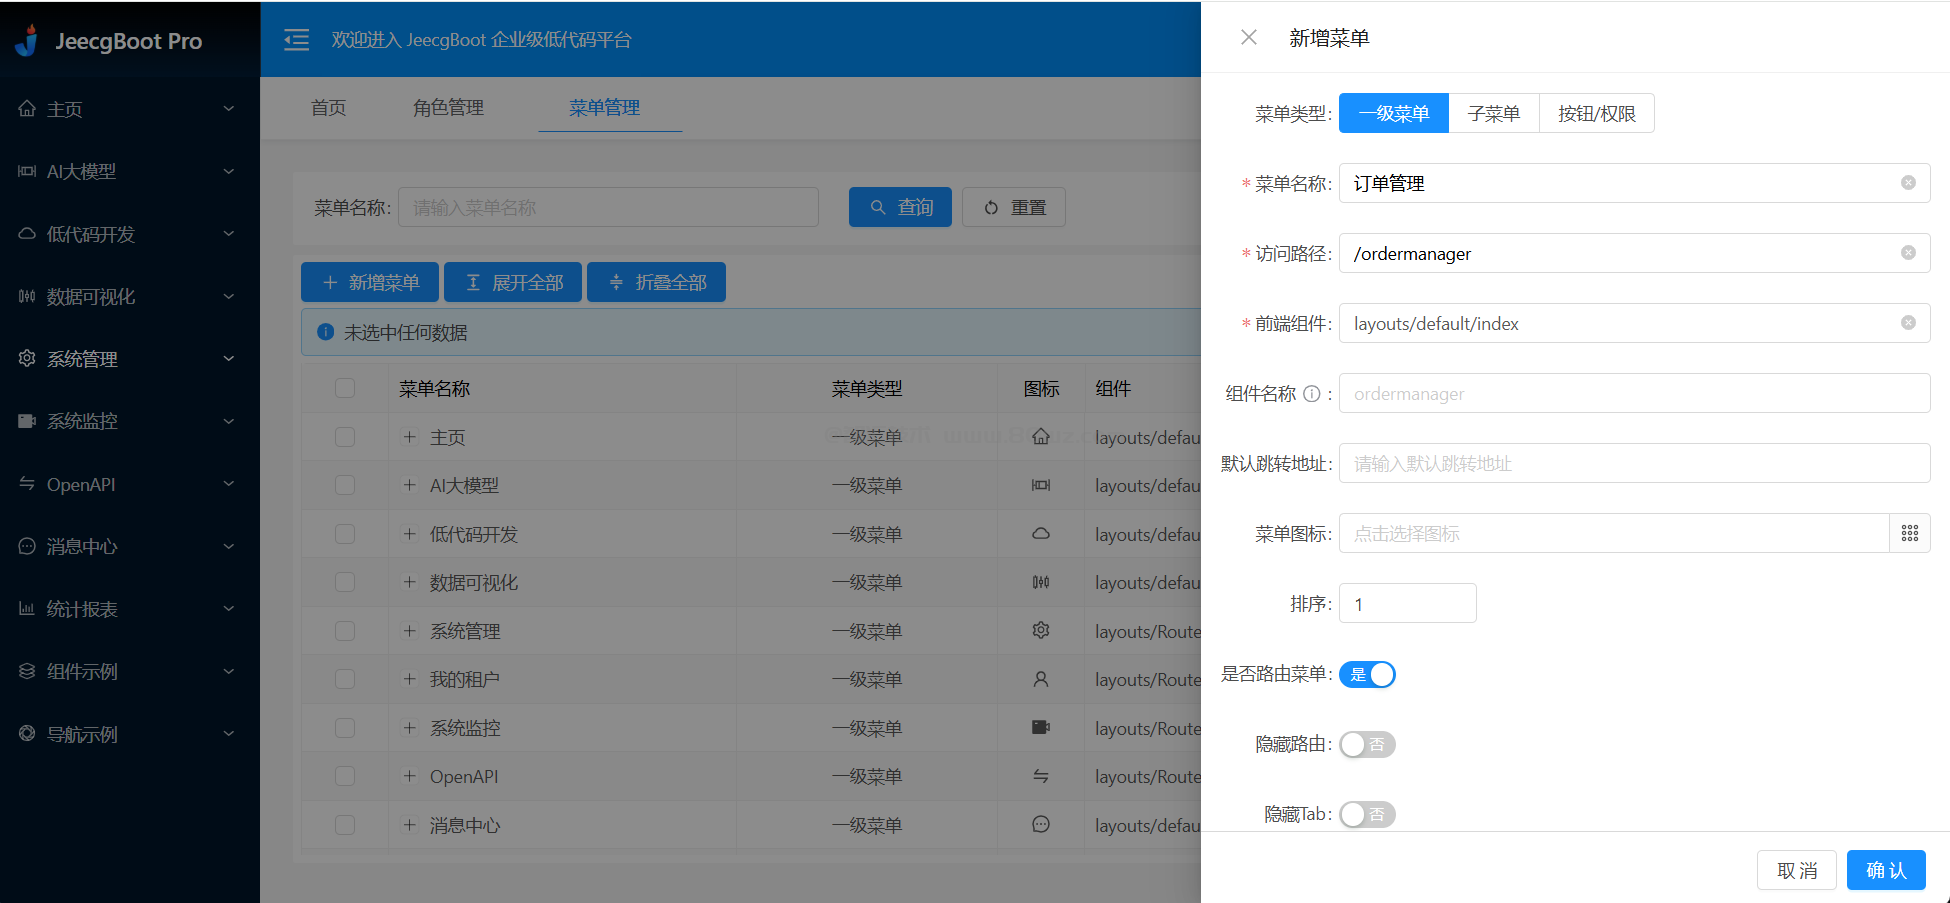Click the 组件示例 layers icon in sidebar
The image size is (1950, 903).
(x=27, y=671)
